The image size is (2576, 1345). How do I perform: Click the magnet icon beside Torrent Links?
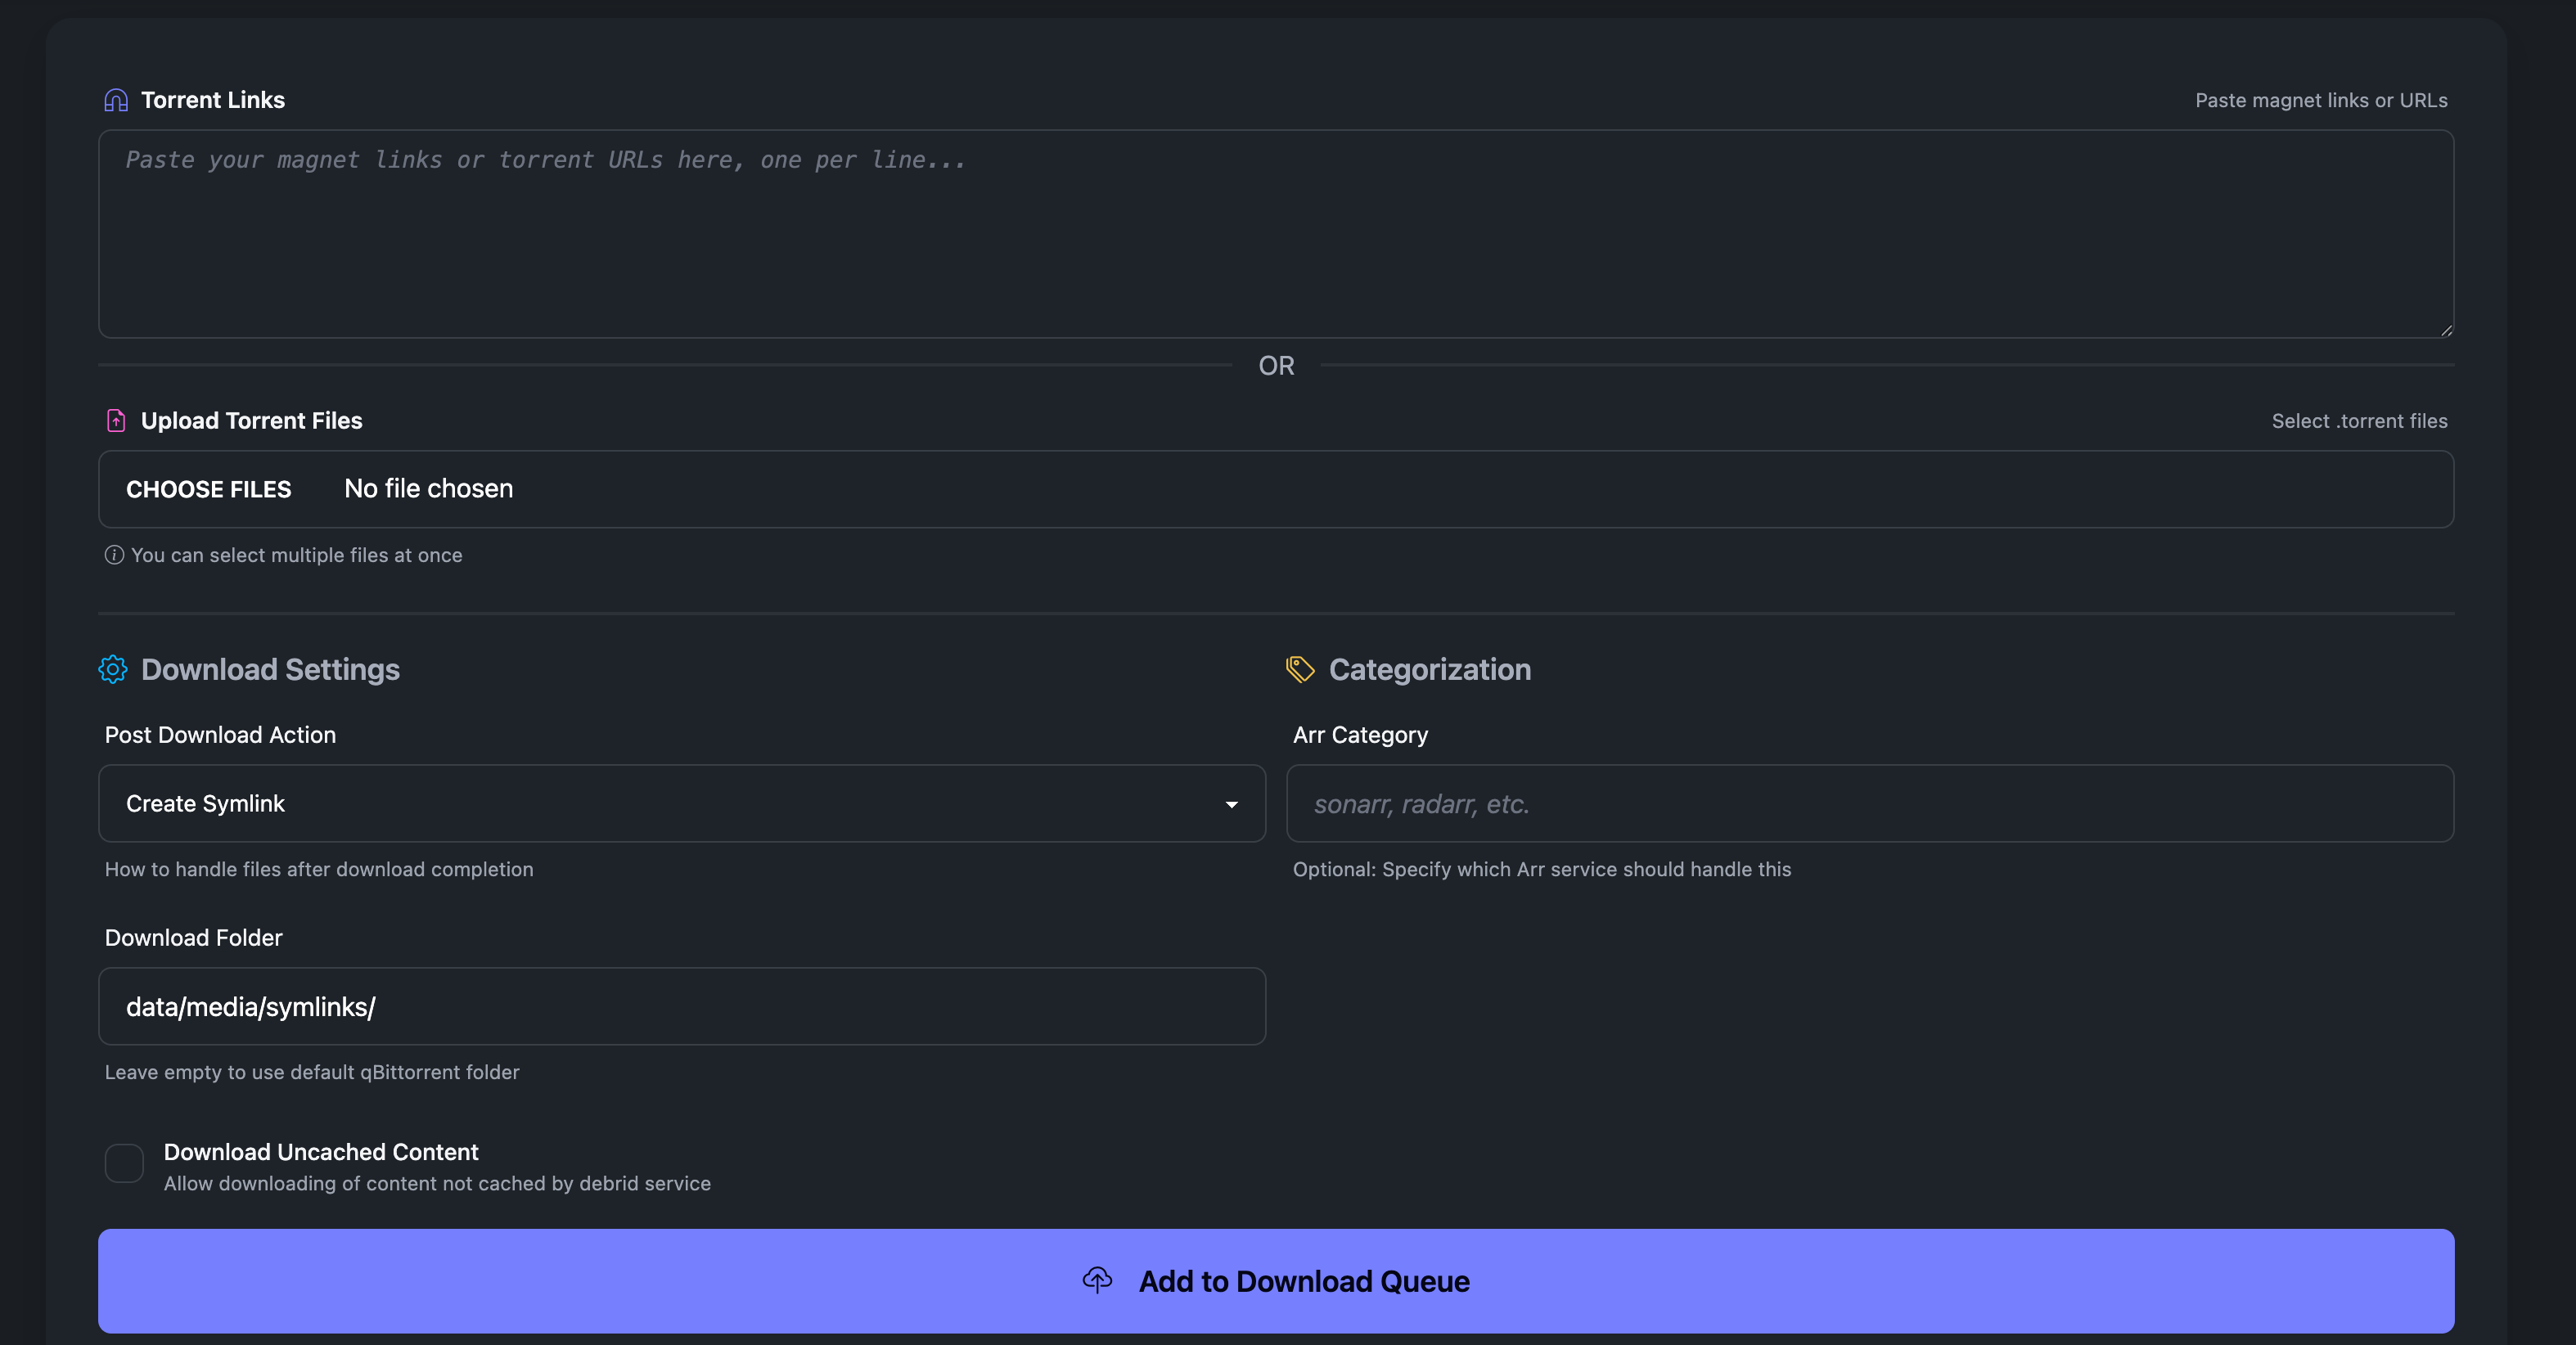coord(115,99)
